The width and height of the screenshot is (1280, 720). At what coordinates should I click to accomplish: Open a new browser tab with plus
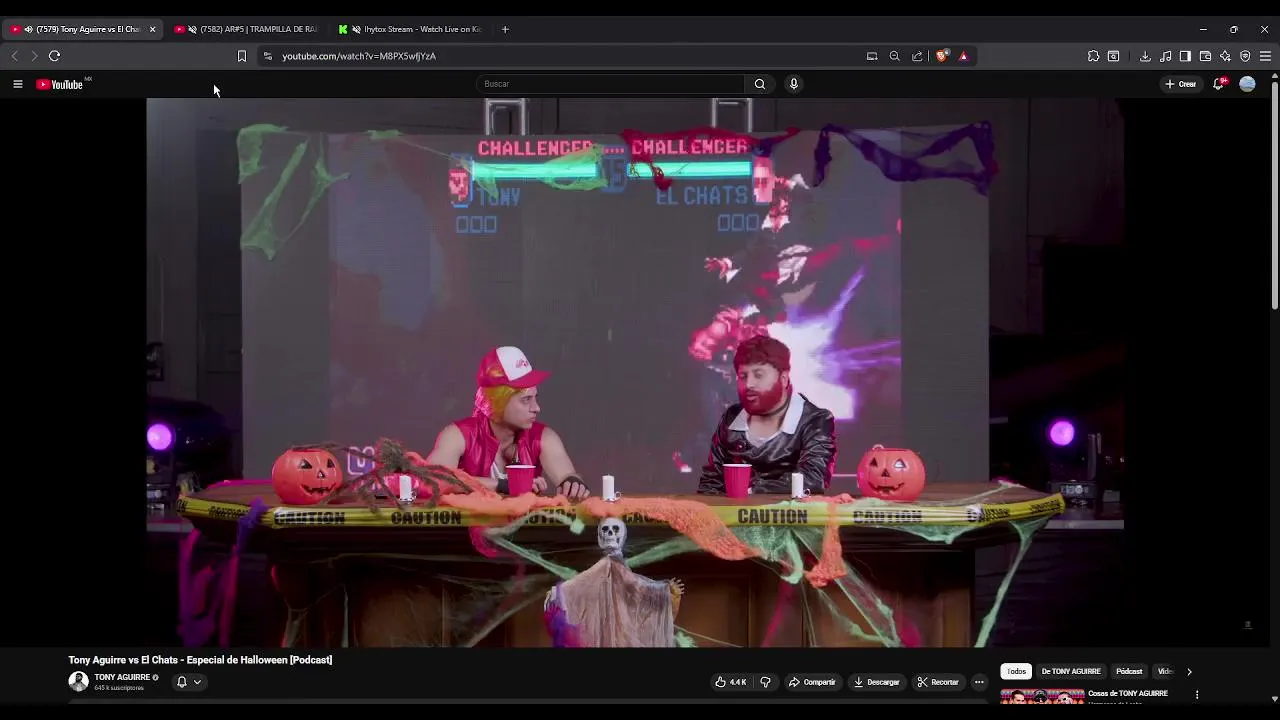click(x=505, y=29)
